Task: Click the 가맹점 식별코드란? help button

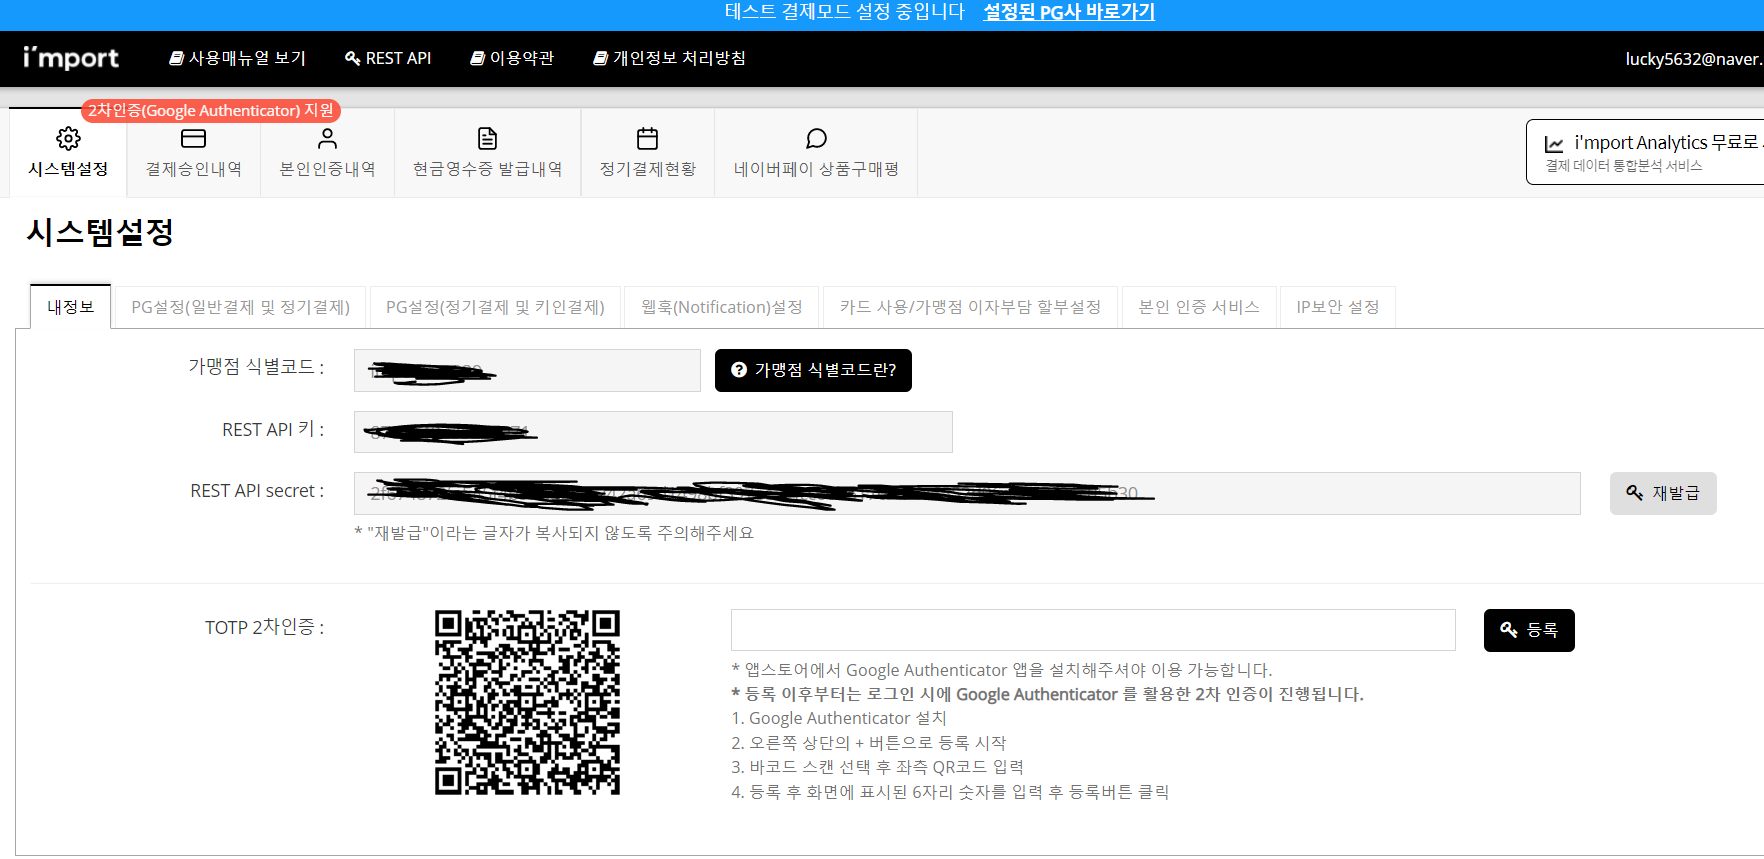Action: click(813, 370)
